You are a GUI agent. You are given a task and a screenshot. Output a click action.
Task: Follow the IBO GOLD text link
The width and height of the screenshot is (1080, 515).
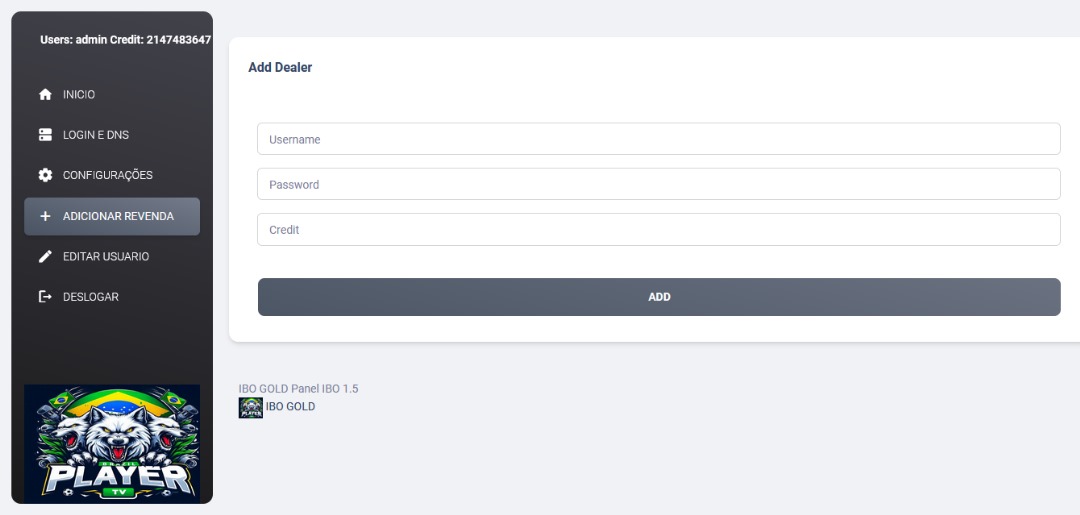(x=290, y=407)
